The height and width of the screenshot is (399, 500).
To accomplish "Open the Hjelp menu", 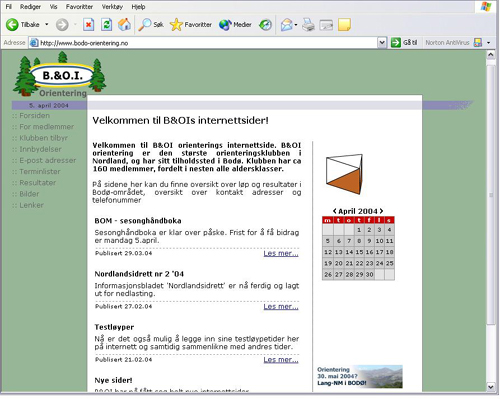I will 138,7.
